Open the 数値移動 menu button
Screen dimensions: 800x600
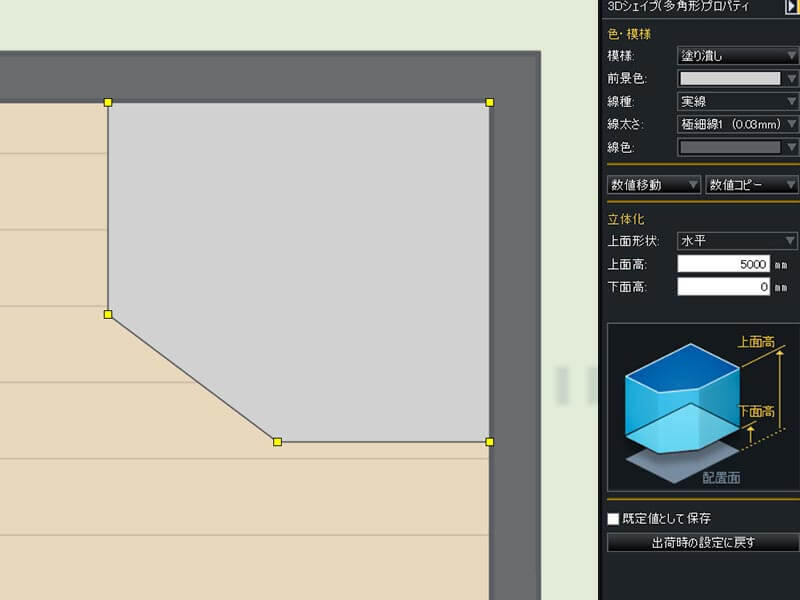(x=654, y=185)
